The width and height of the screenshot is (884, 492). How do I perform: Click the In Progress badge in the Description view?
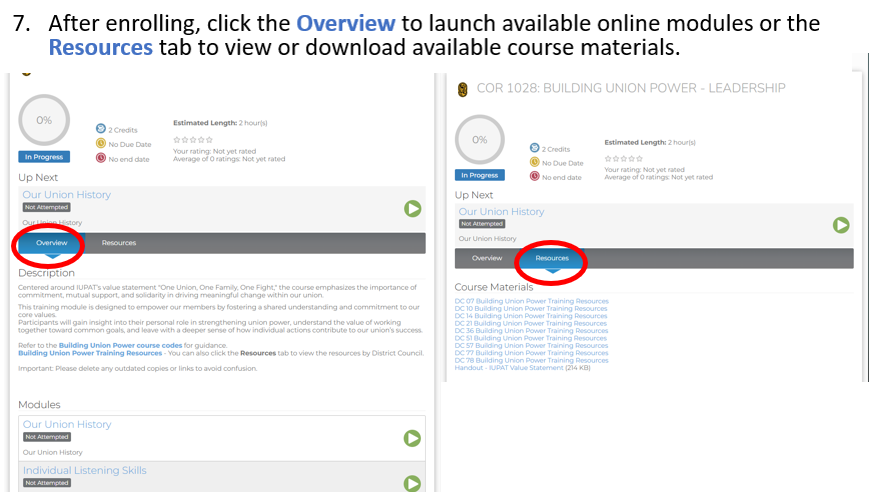coord(44,157)
